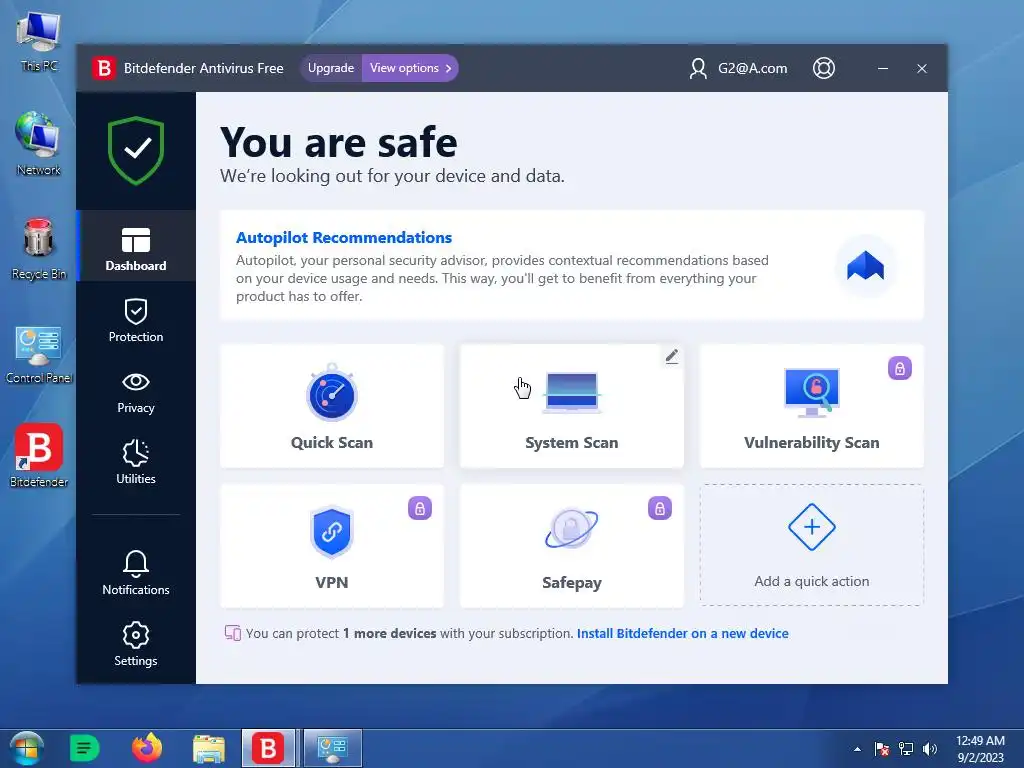The image size is (1024, 768).
Task: Open Settings gear in sidebar
Action: coord(136,644)
